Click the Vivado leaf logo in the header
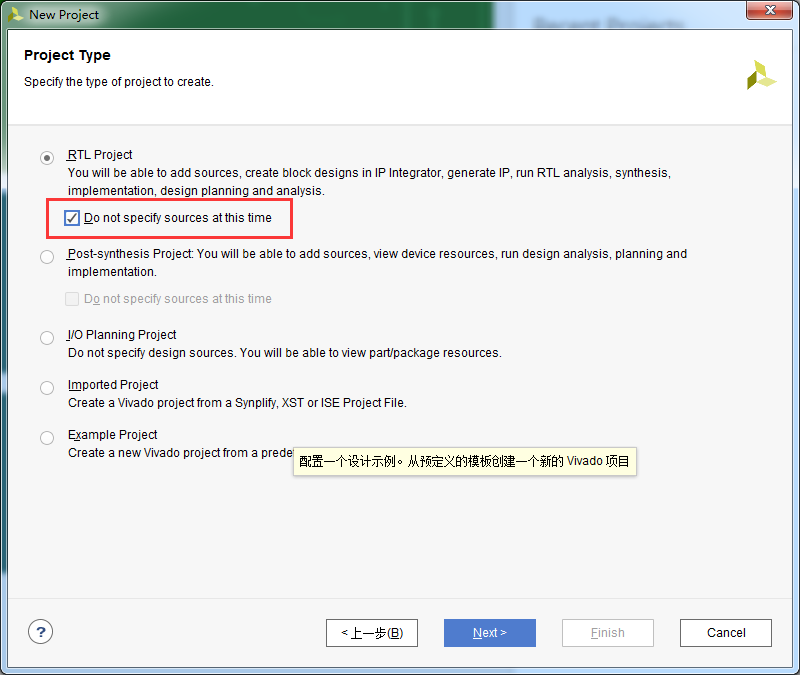The image size is (800, 675). pyautogui.click(x=761, y=76)
